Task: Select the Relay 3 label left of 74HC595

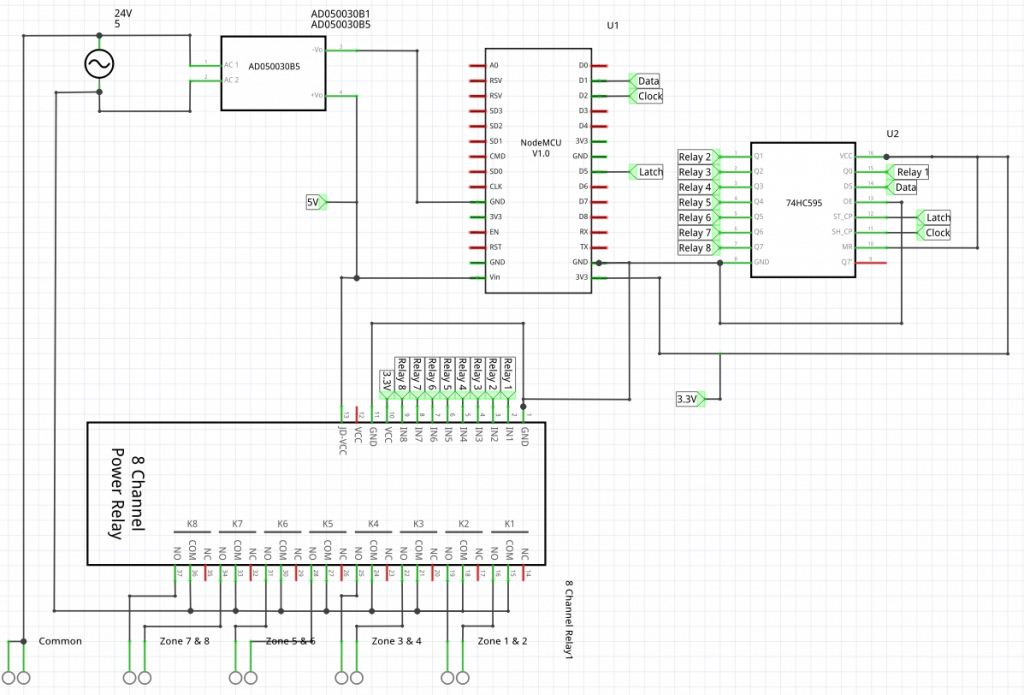Action: [x=699, y=172]
